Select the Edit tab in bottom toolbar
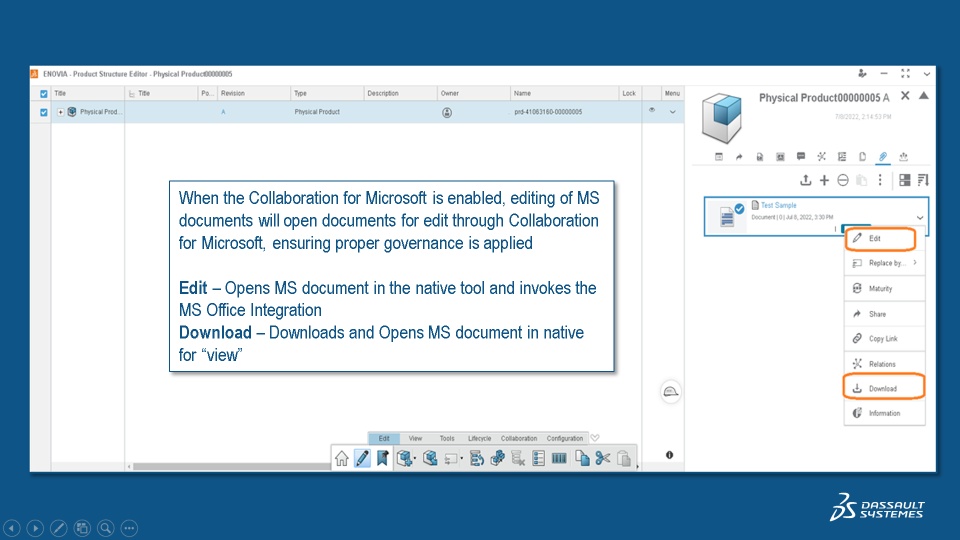 [384, 438]
